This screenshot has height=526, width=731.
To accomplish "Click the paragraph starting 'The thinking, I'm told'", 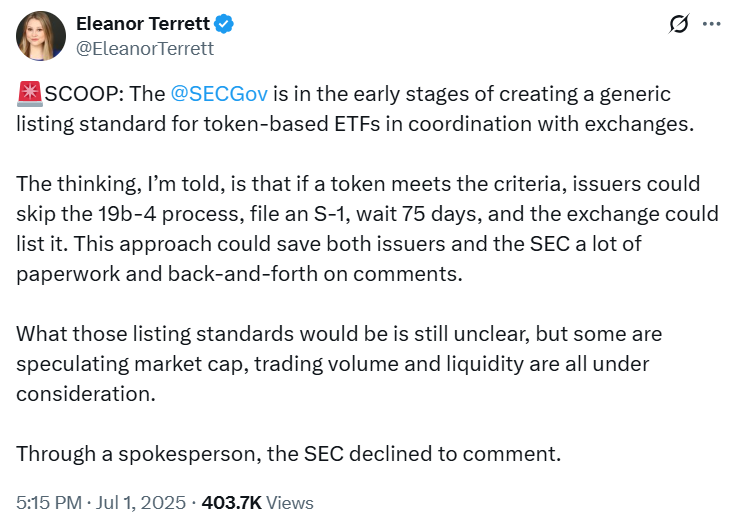I will 367,228.
